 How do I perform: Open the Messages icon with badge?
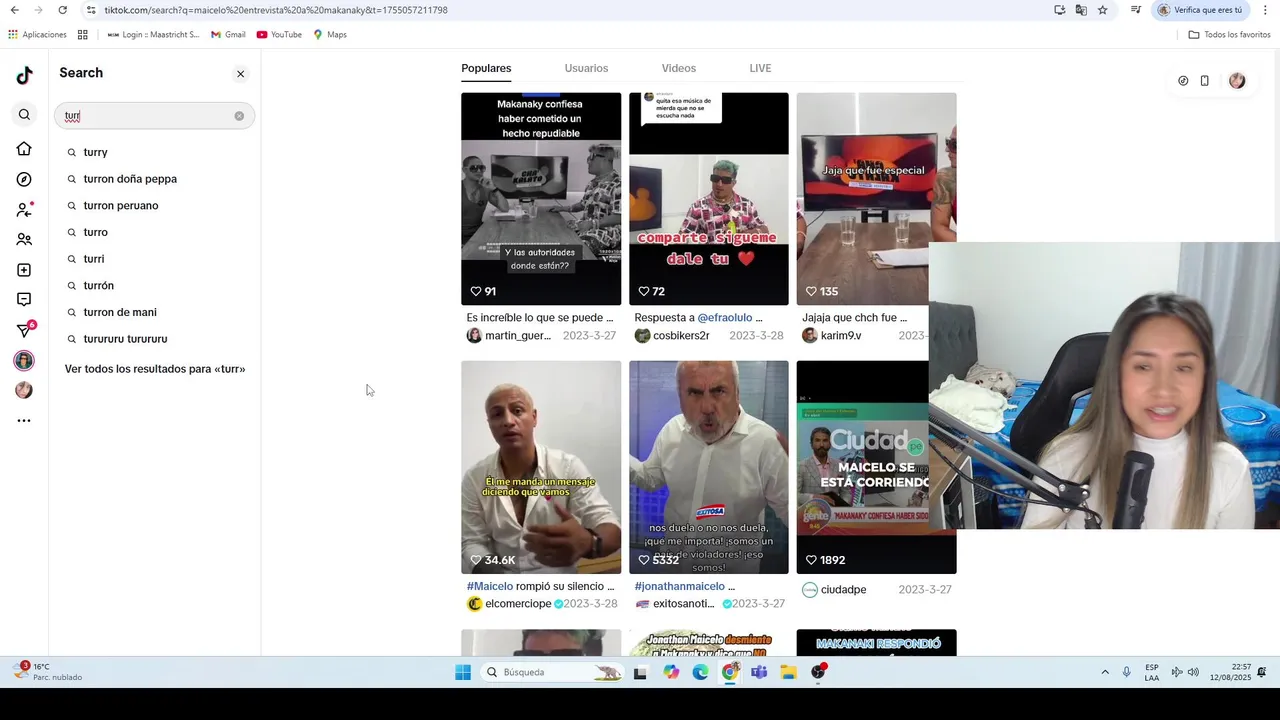(x=25, y=330)
